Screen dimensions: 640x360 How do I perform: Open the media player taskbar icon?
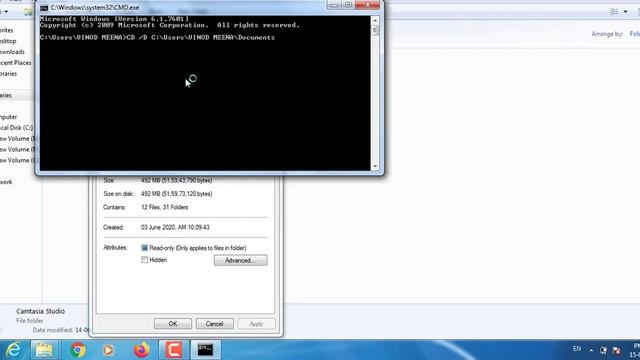click(x=108, y=350)
